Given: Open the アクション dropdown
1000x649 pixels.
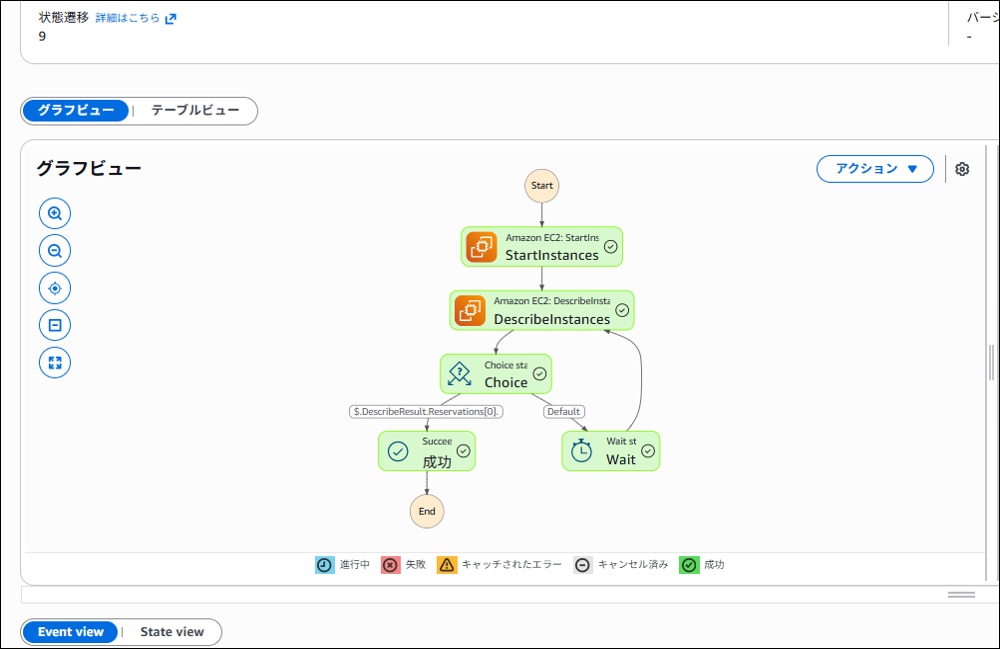Looking at the screenshot, I should pyautogui.click(x=874, y=168).
